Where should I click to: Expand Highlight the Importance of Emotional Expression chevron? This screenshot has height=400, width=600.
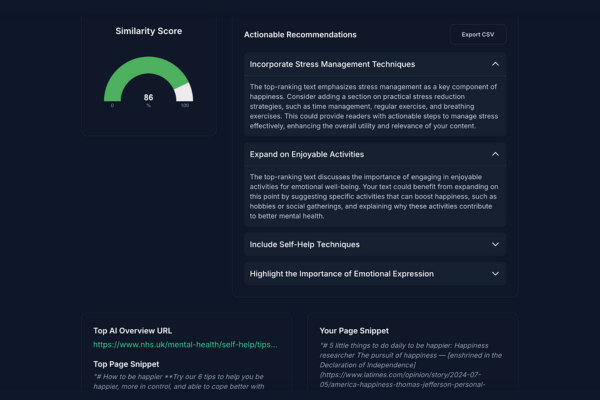pyautogui.click(x=495, y=274)
